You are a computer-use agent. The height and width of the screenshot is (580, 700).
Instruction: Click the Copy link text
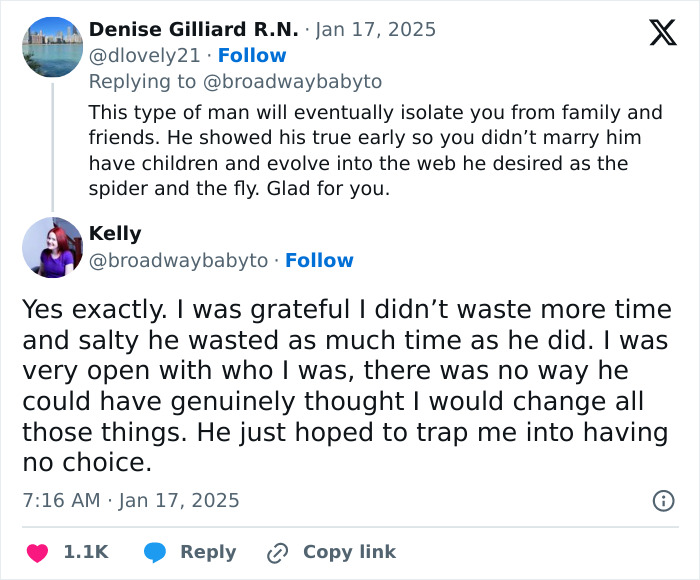pyautogui.click(x=349, y=552)
